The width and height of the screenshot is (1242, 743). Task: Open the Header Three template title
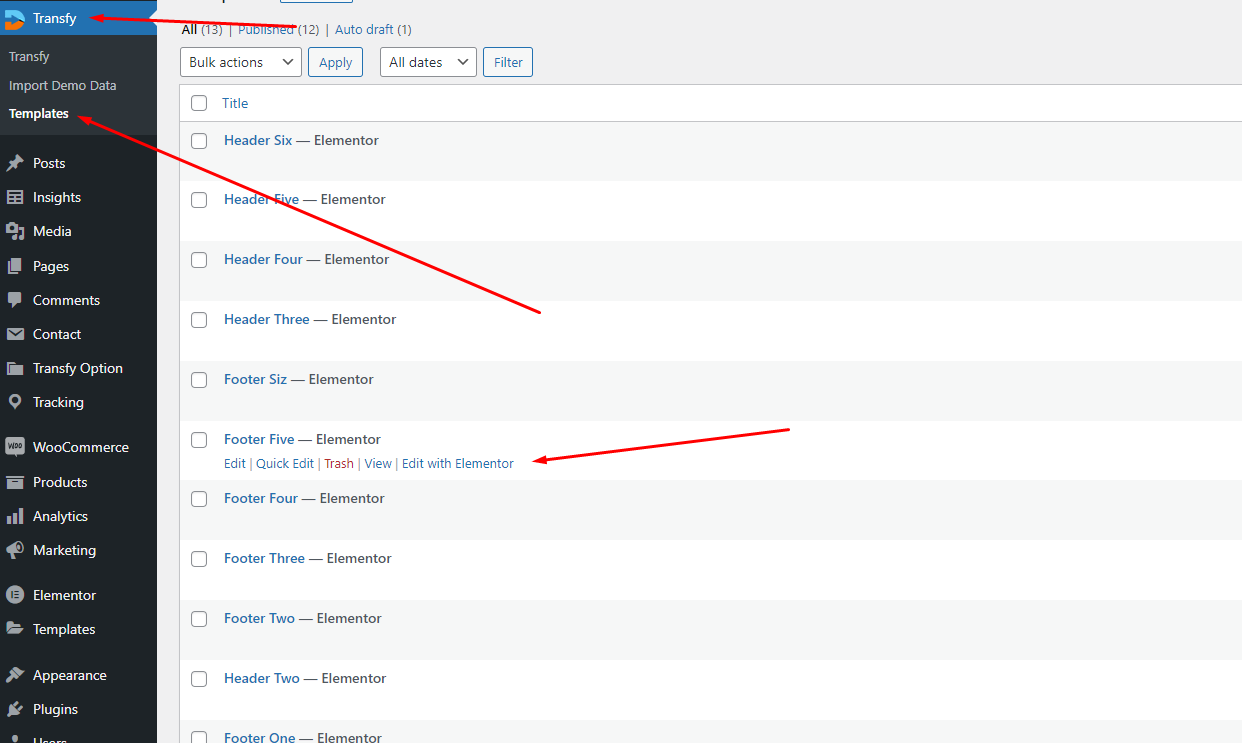coord(267,320)
